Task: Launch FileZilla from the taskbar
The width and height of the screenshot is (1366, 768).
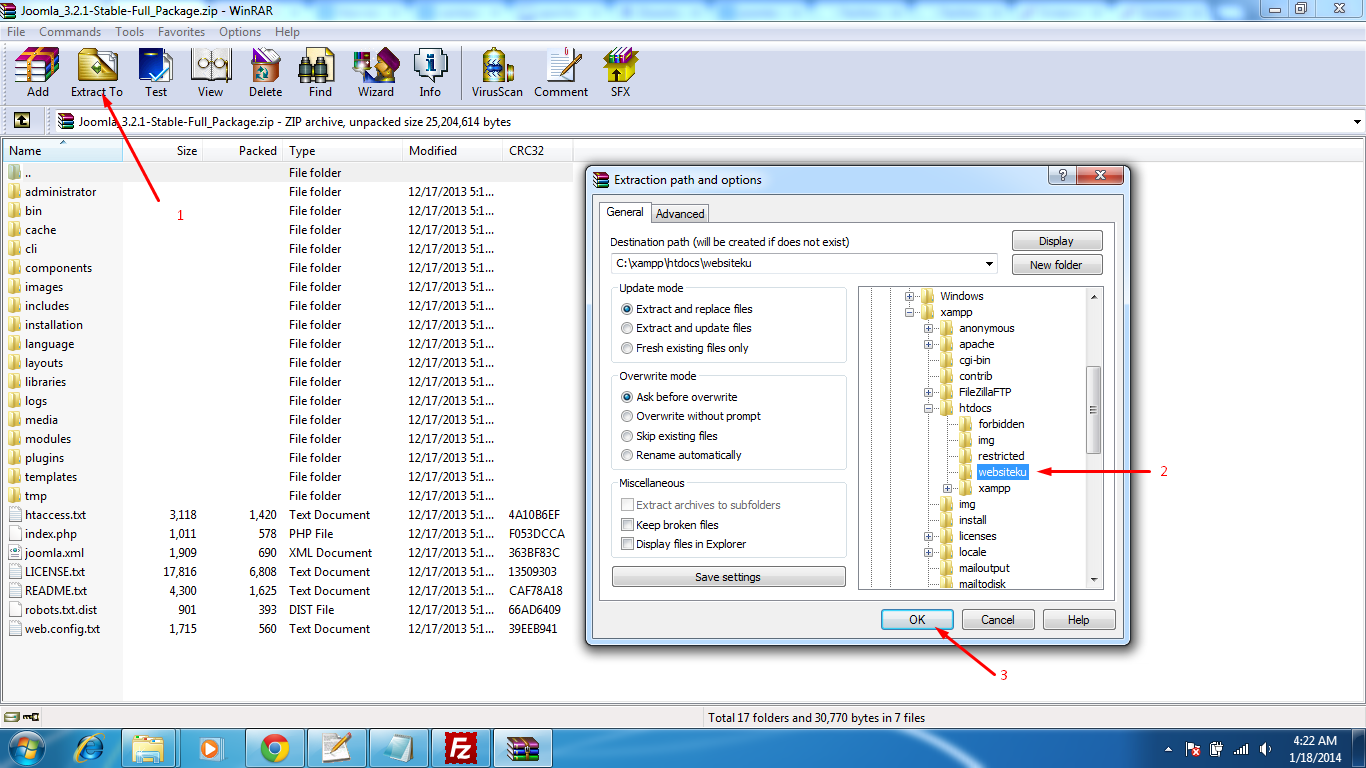Action: point(460,748)
